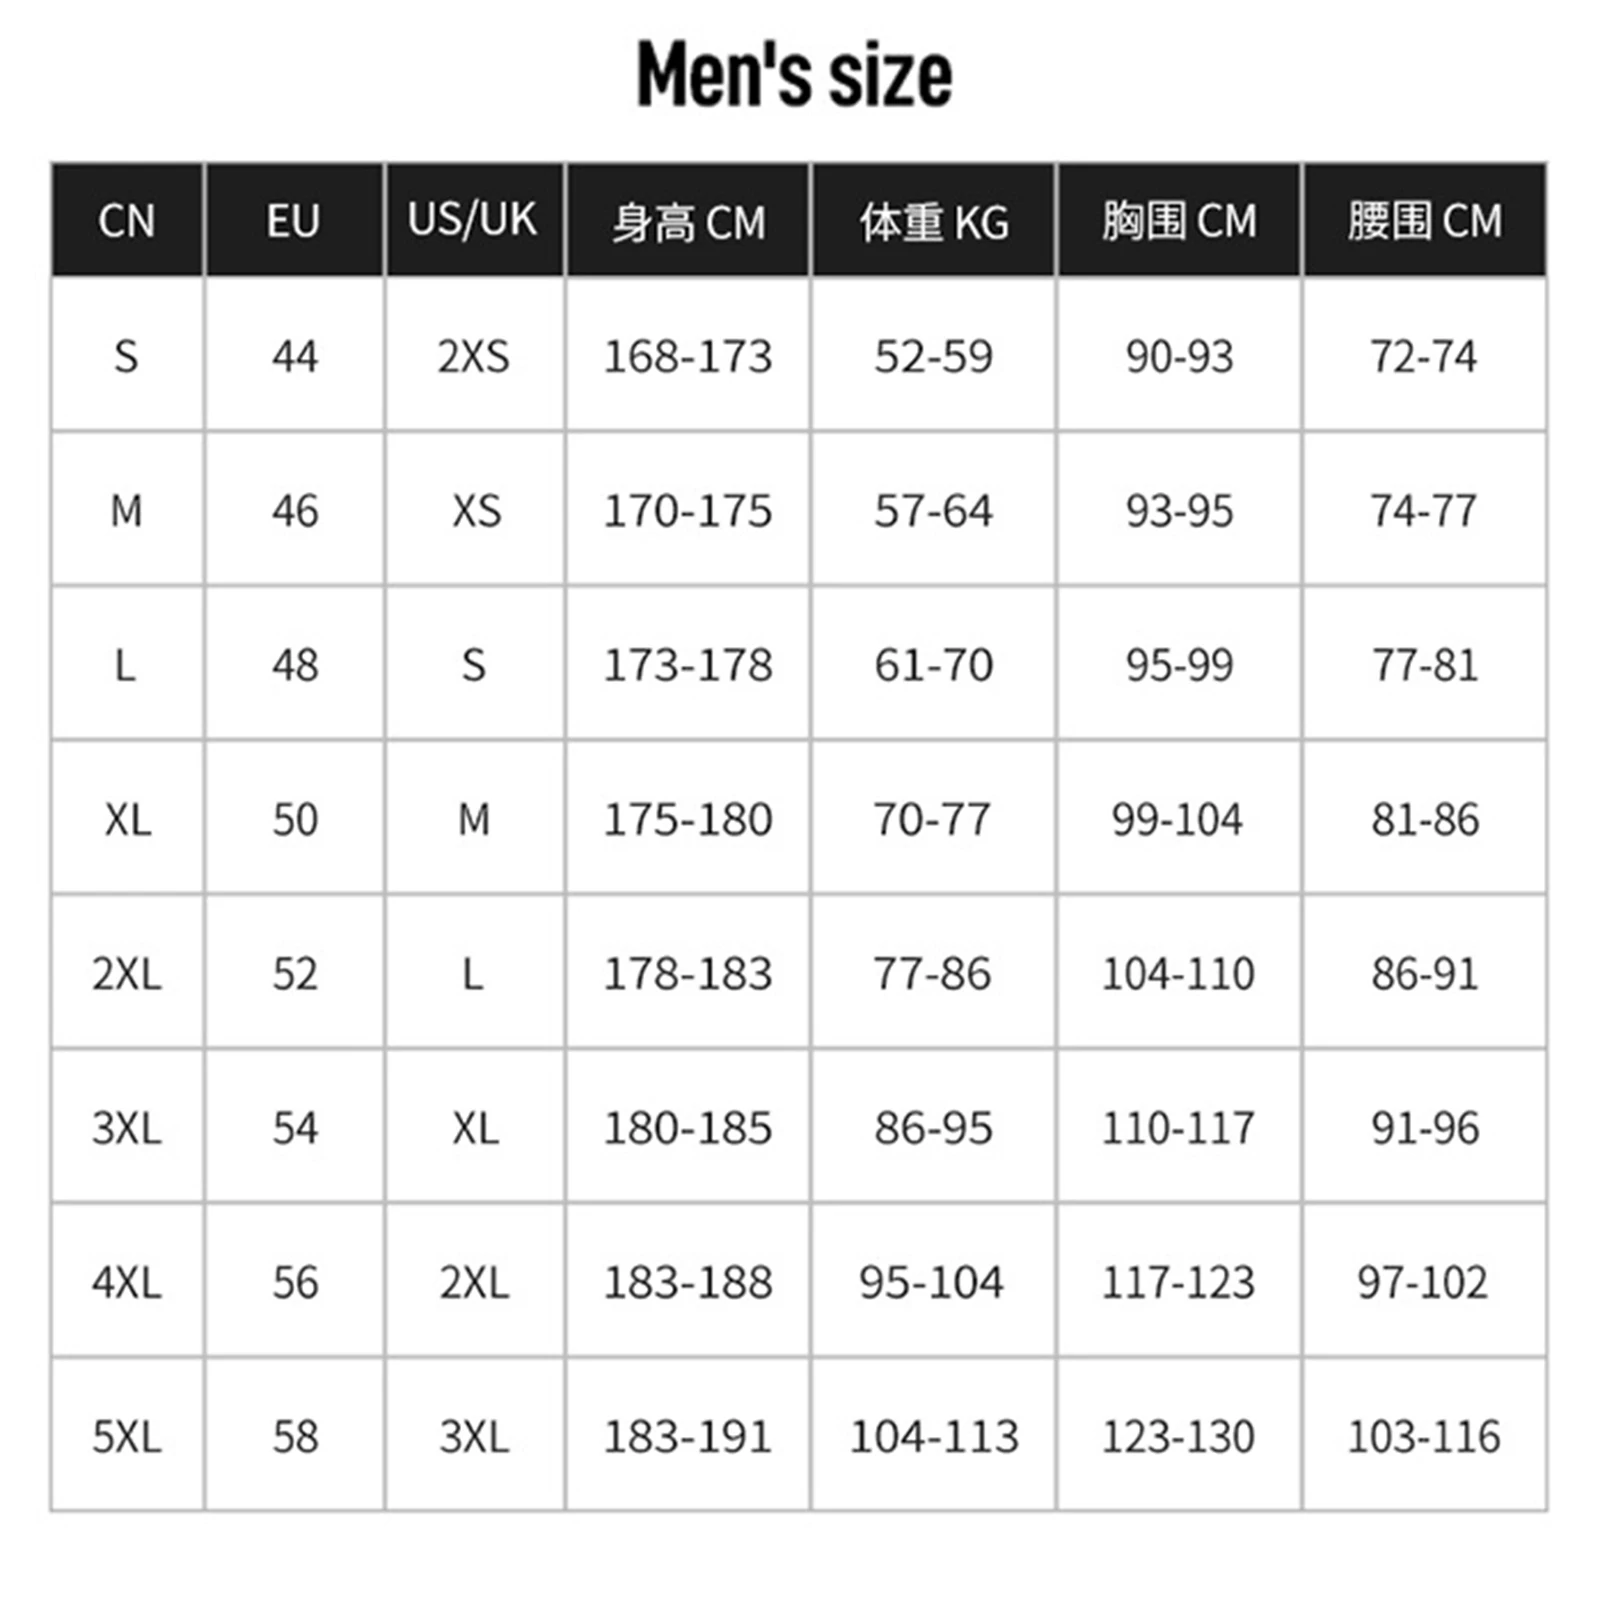Click the 胸围 CM chest header
This screenshot has height=1600, width=1600.
click(1179, 221)
